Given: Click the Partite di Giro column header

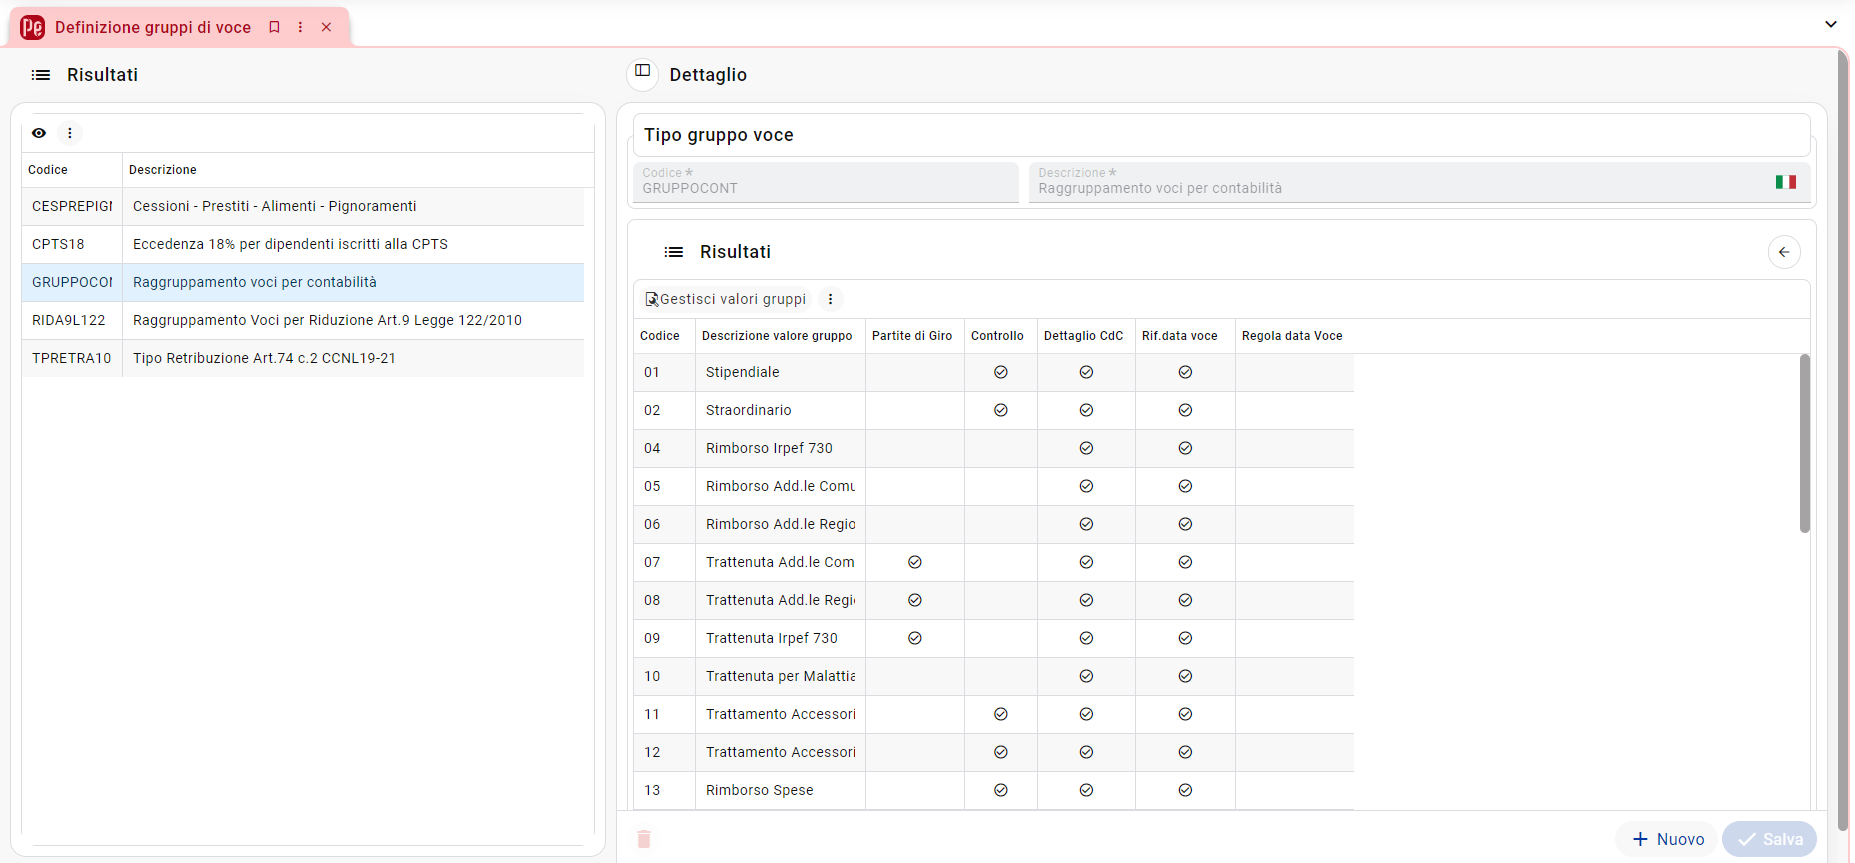Looking at the screenshot, I should coord(912,336).
